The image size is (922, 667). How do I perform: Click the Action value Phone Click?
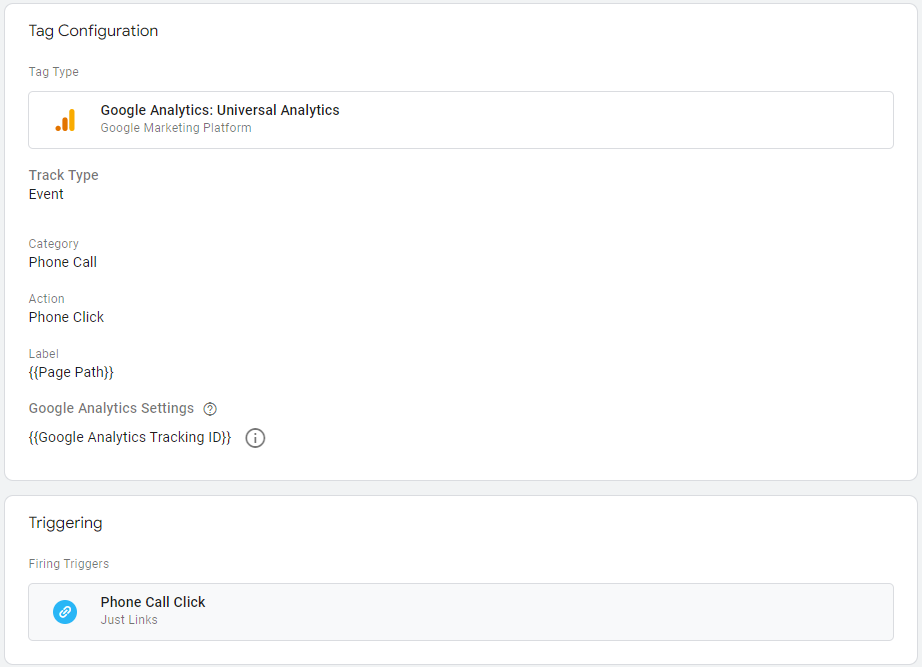click(66, 317)
